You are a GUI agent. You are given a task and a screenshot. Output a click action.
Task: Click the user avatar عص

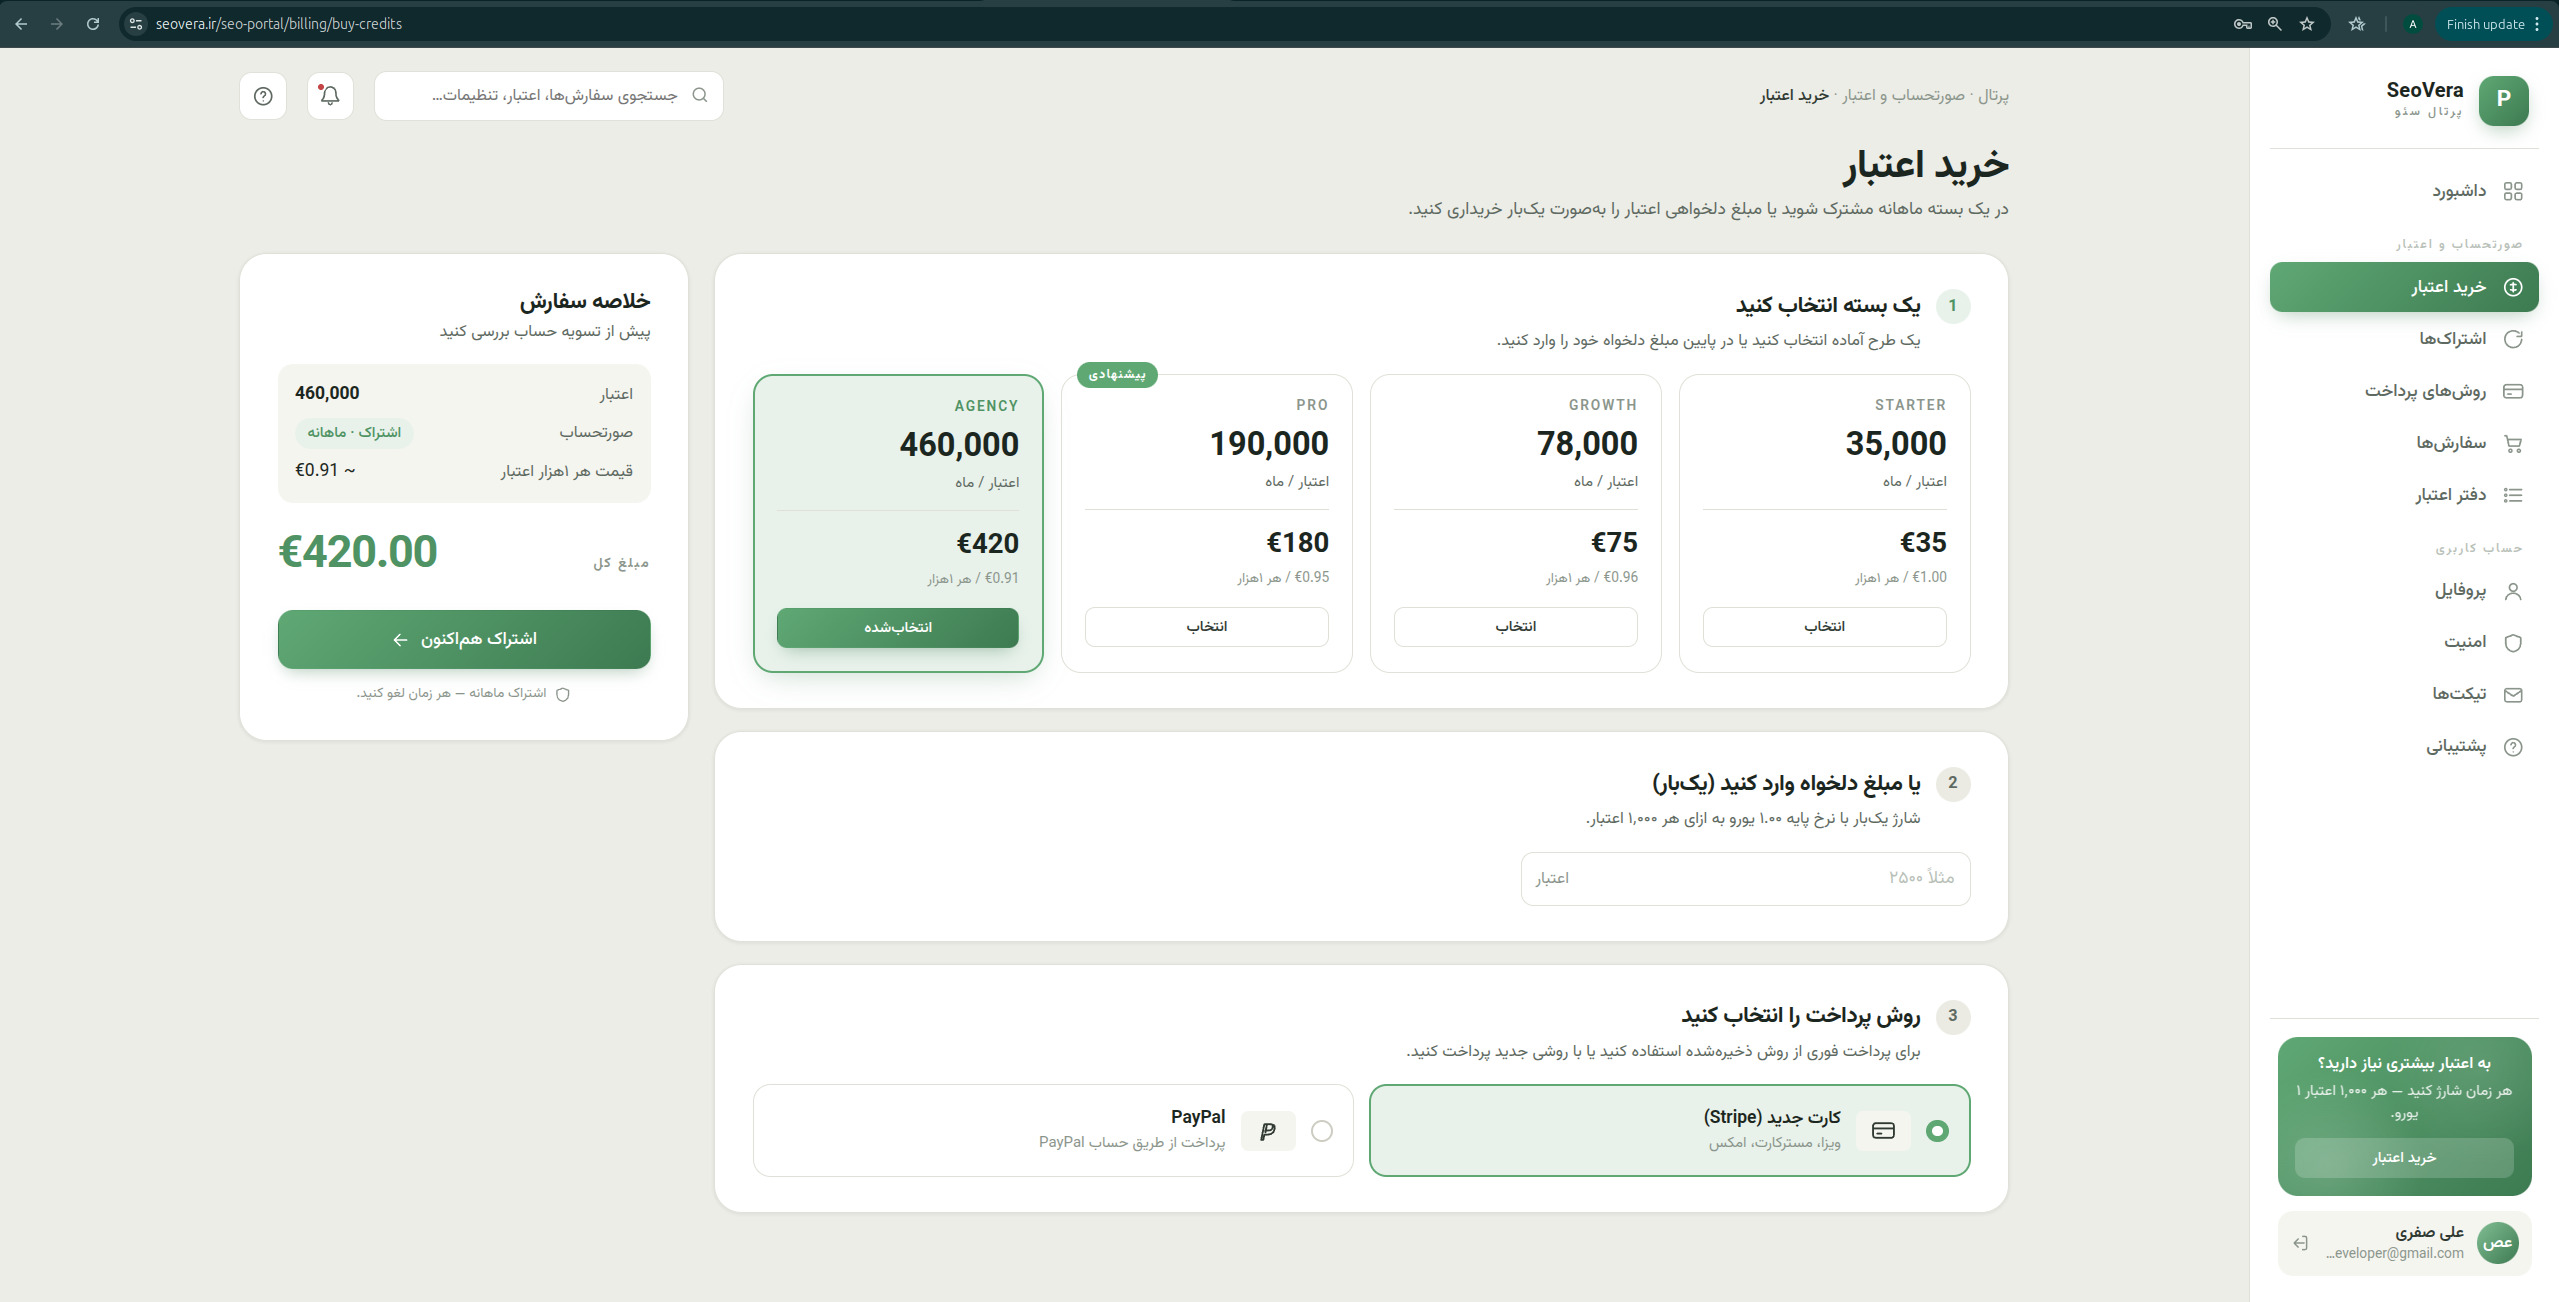point(2498,1243)
